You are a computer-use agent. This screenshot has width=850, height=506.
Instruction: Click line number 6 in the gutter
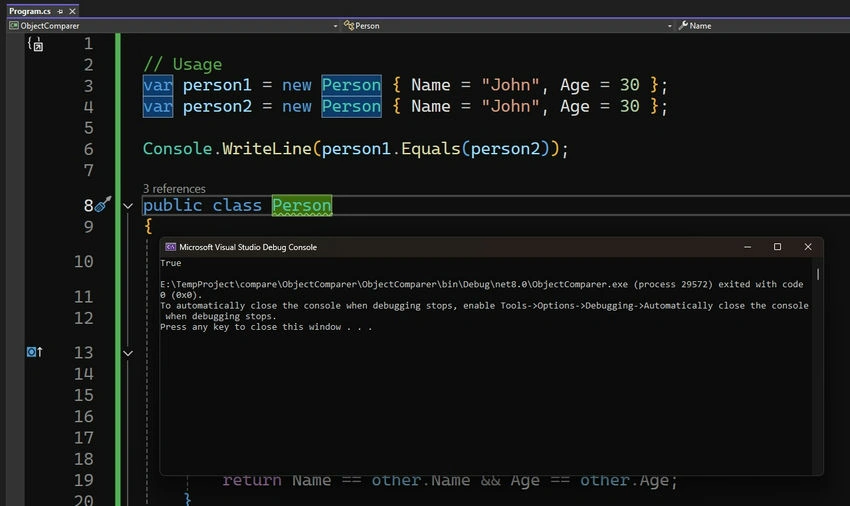[88, 149]
